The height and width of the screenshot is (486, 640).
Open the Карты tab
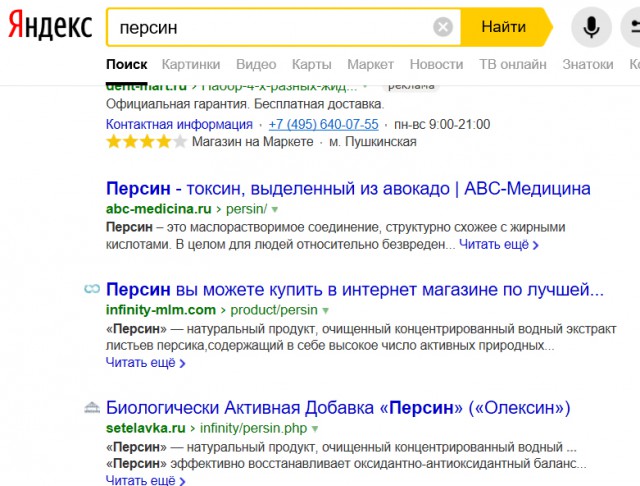click(x=311, y=64)
